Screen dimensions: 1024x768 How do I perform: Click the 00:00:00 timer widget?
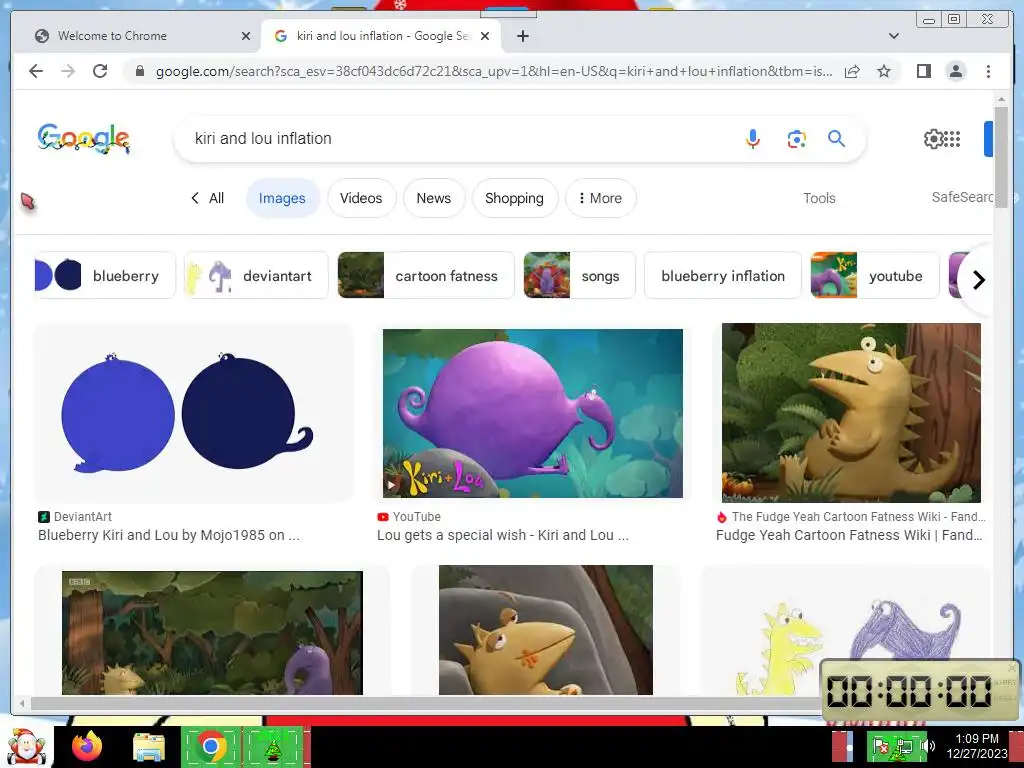click(920, 690)
